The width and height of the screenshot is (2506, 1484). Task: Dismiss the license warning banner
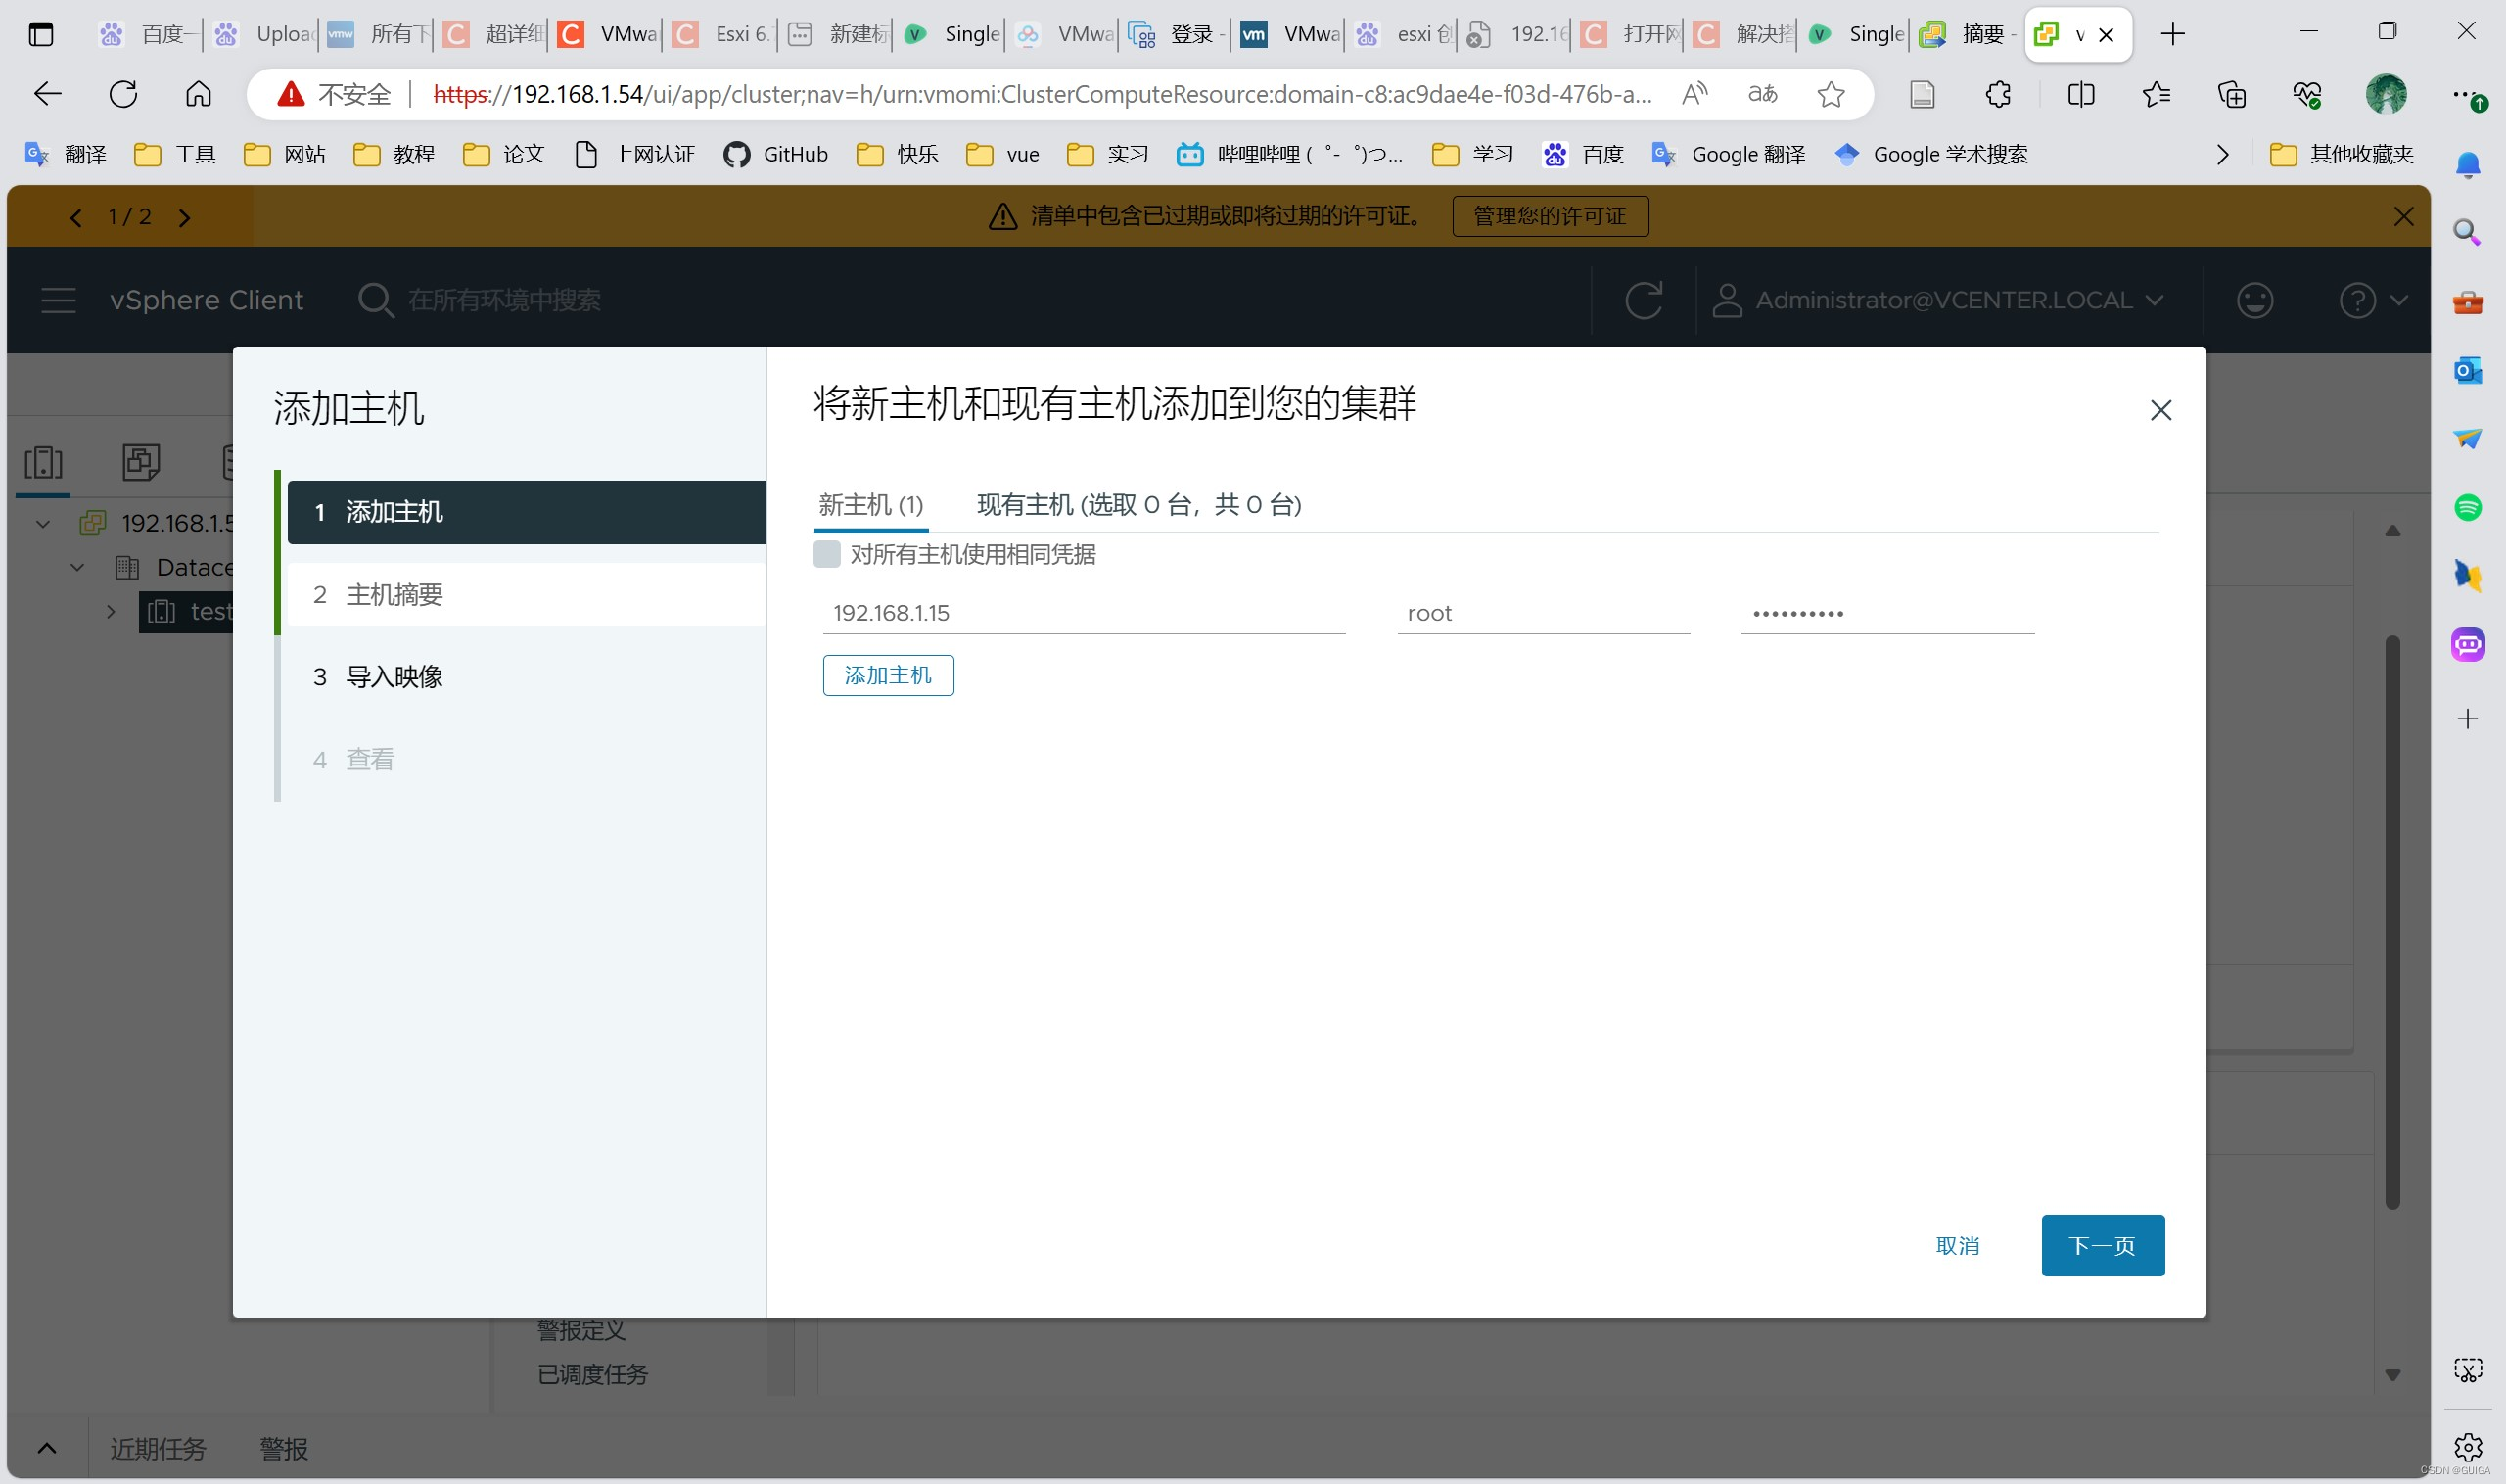[2403, 216]
